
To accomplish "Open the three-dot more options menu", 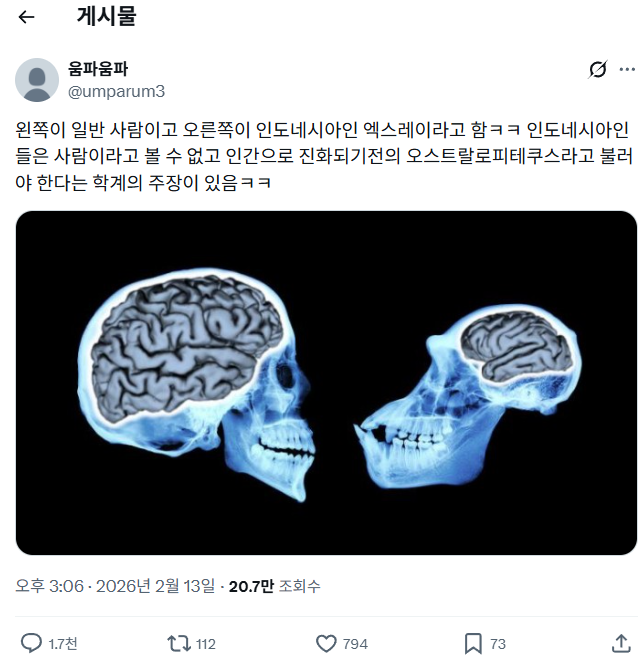I will point(627,69).
